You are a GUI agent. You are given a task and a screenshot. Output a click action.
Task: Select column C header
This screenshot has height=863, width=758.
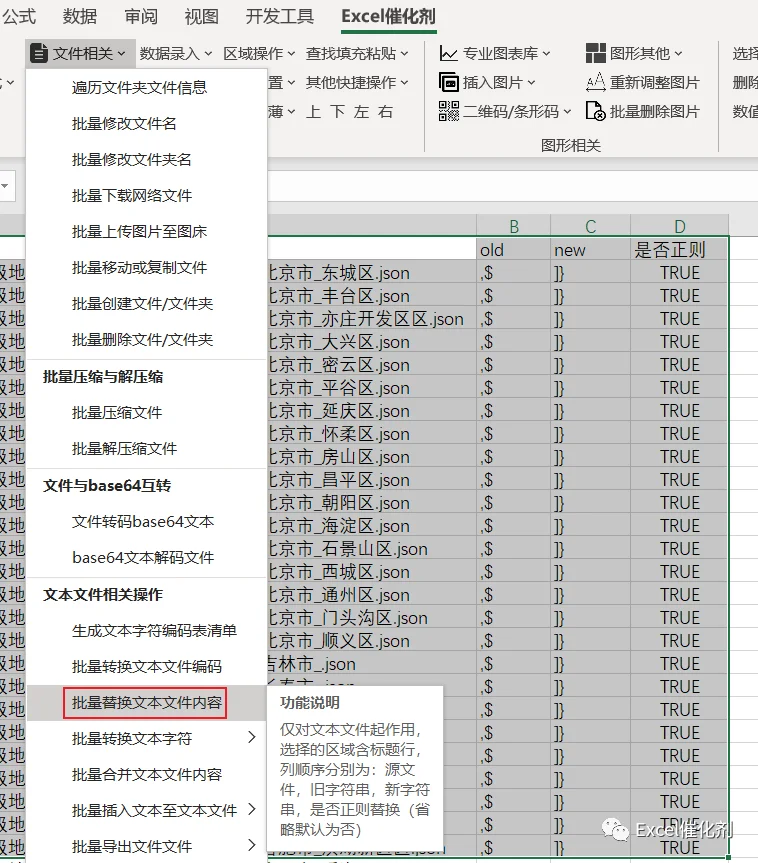pos(591,226)
